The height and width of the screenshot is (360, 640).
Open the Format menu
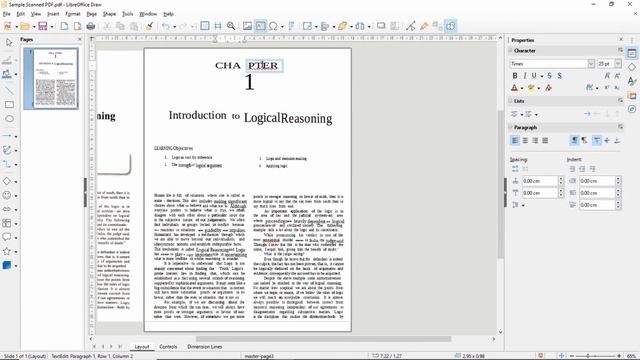73,14
